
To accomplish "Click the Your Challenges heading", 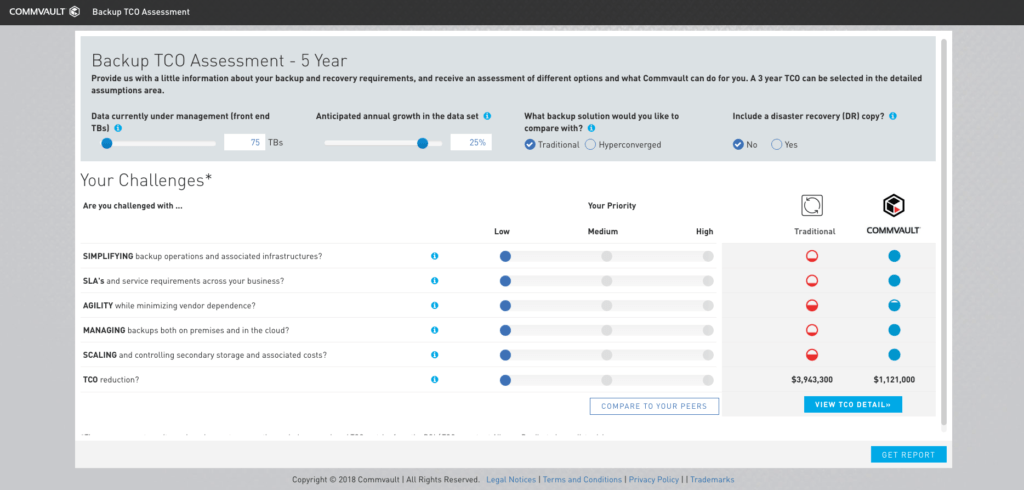I will (146, 180).
